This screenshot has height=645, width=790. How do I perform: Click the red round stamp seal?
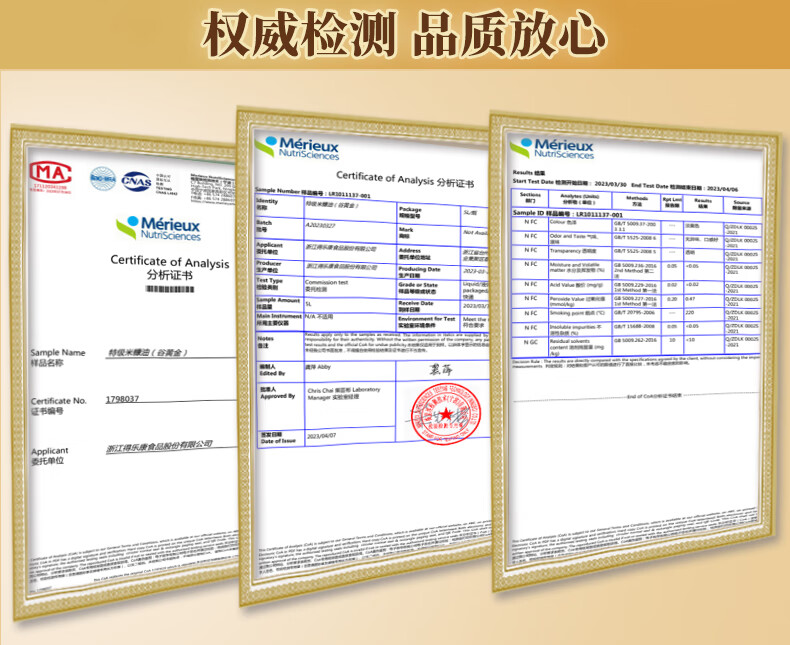tap(444, 415)
